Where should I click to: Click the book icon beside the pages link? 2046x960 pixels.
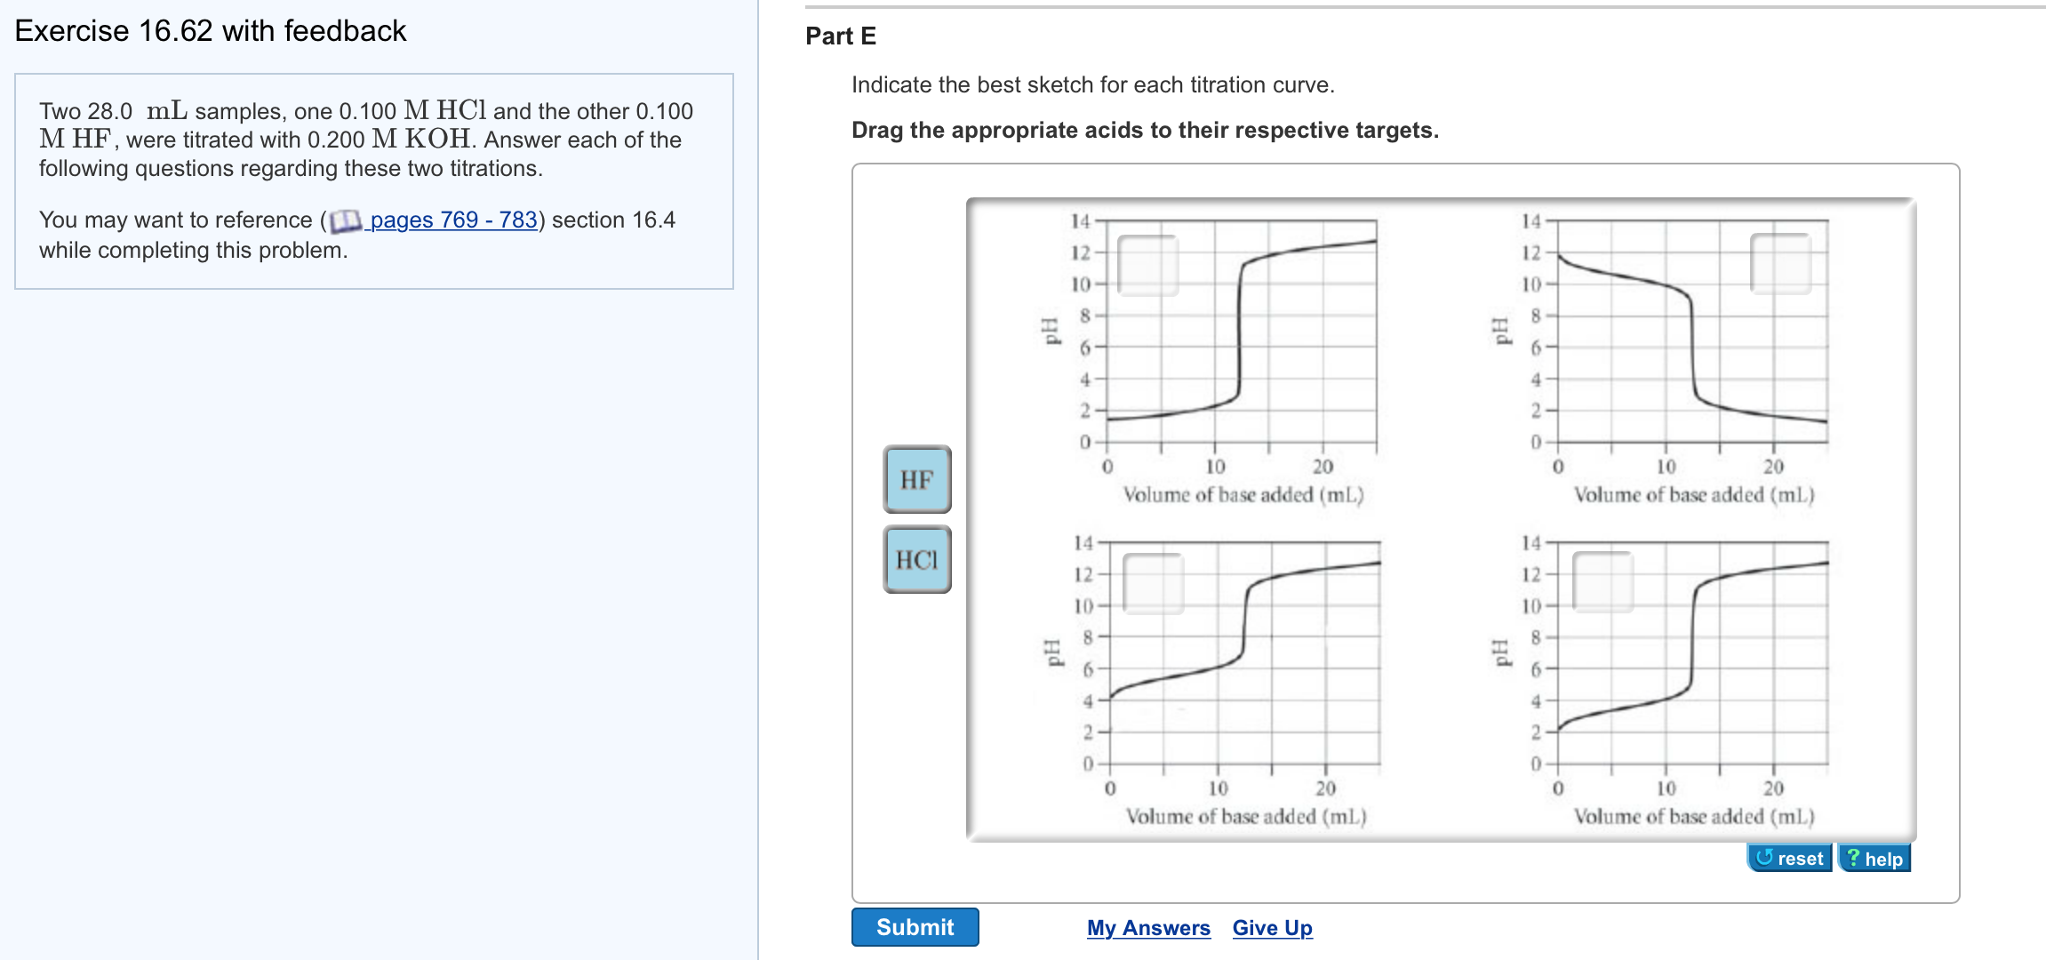(x=345, y=220)
